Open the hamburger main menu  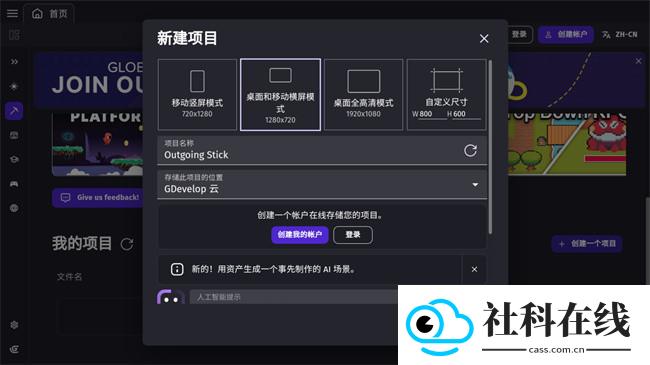(12, 13)
